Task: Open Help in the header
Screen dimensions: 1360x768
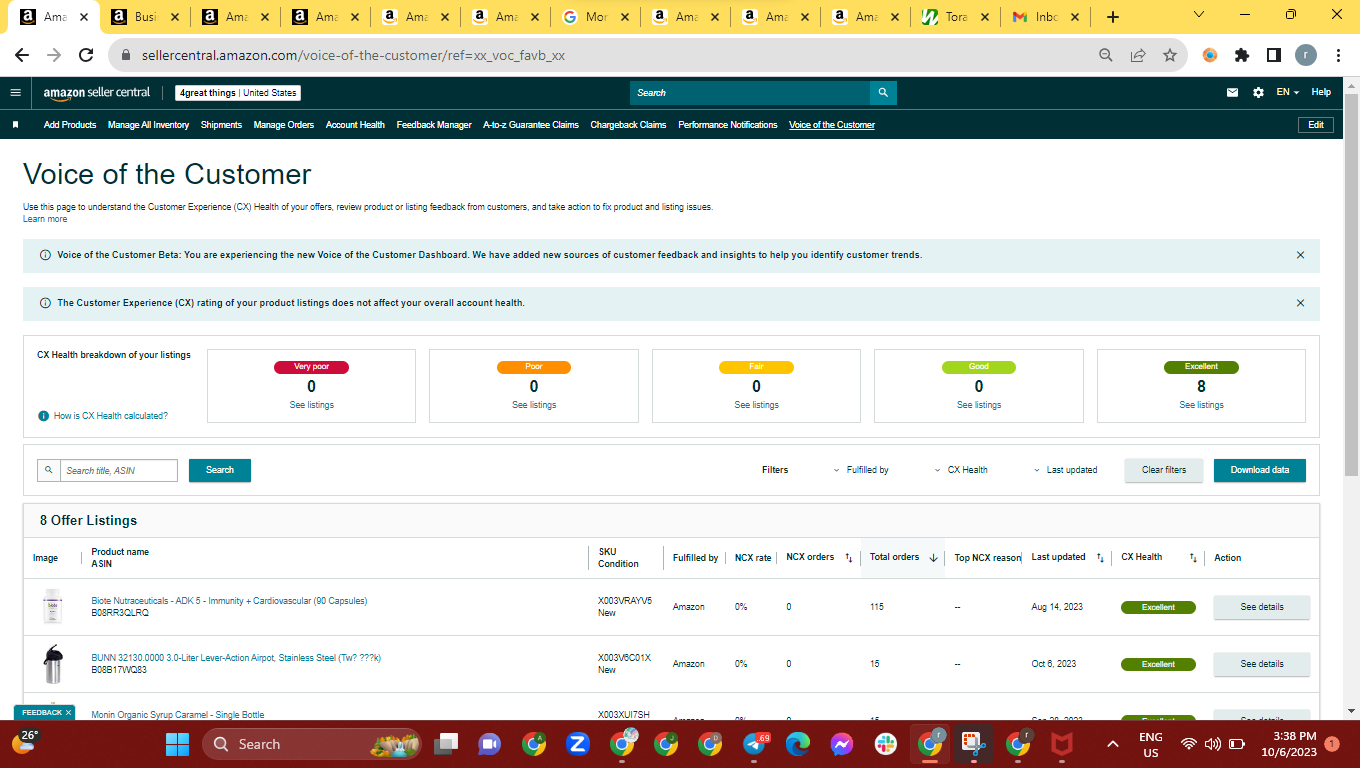Action: pyautogui.click(x=1321, y=92)
